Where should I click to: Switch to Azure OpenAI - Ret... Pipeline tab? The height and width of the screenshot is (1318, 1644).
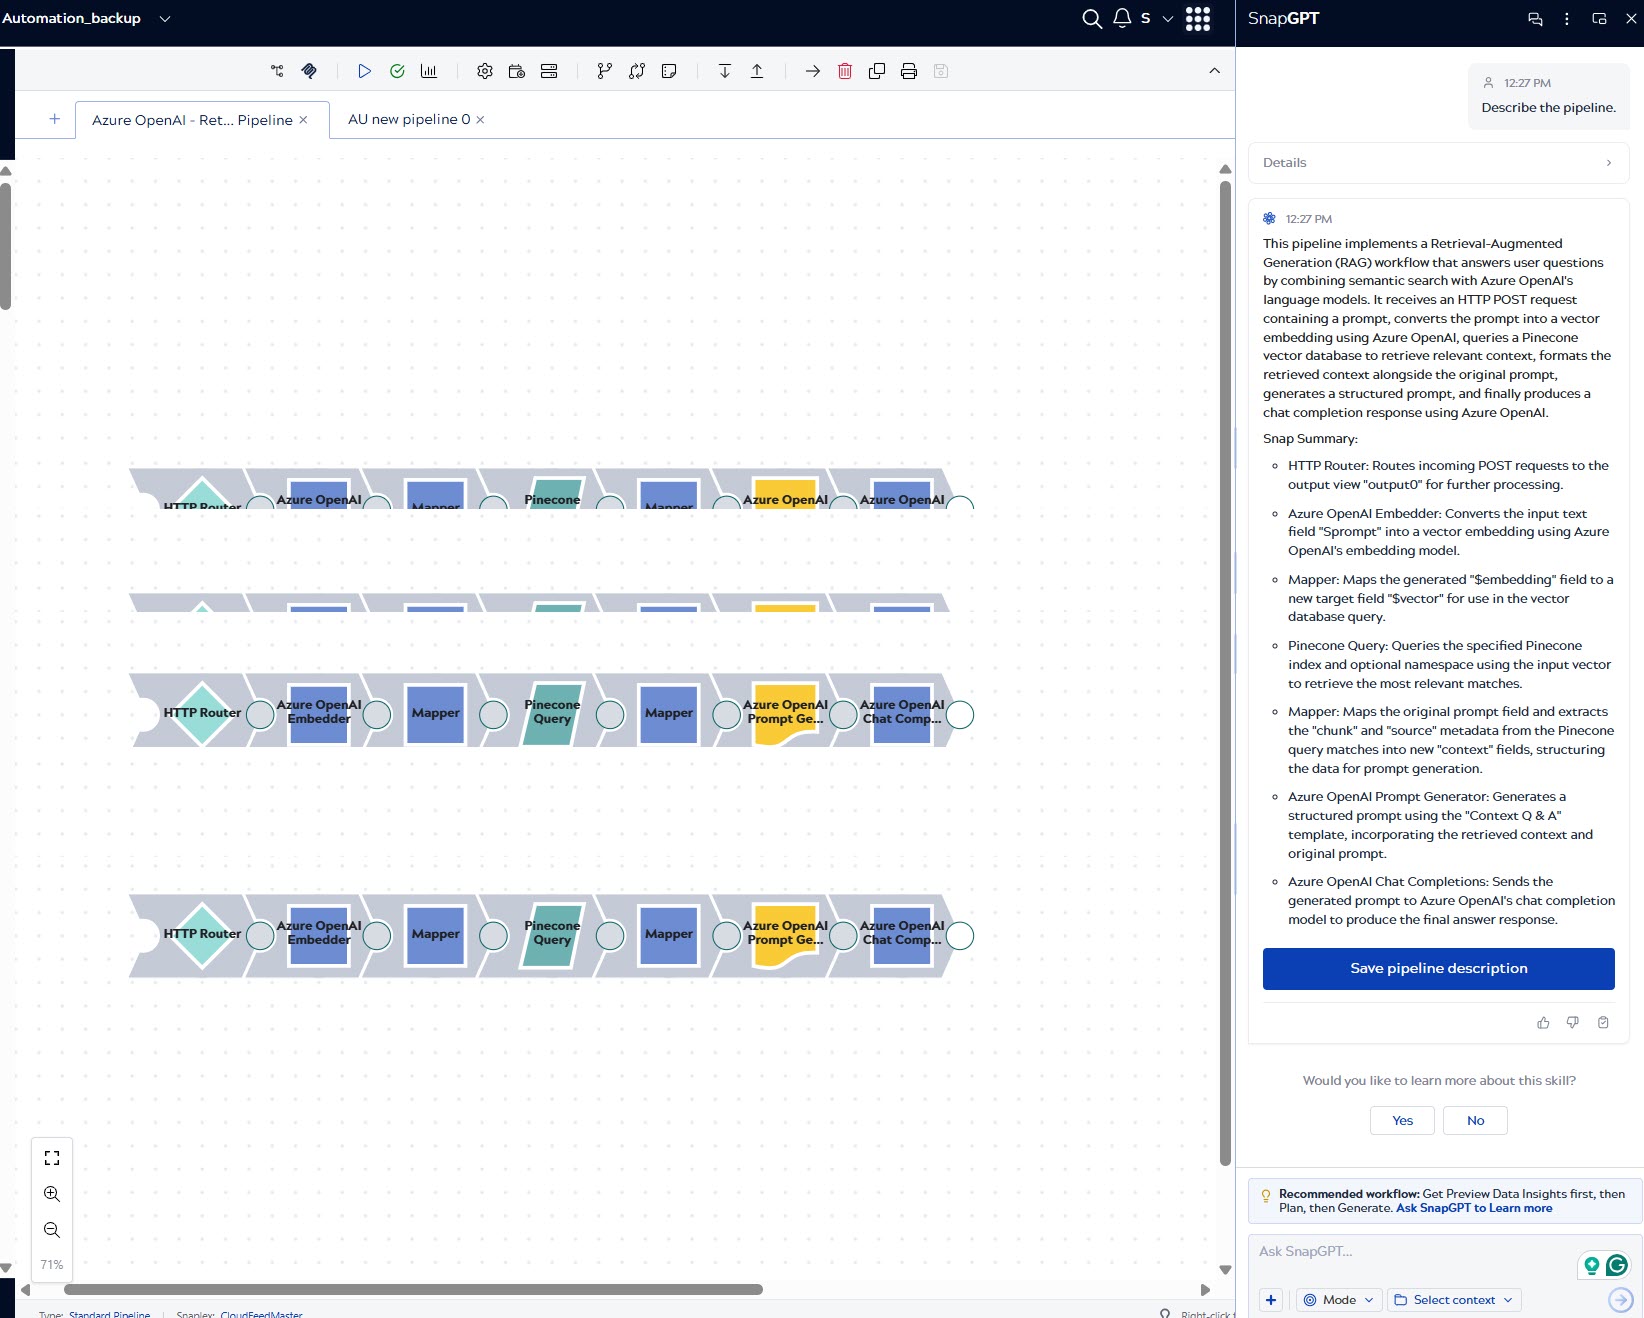pyautogui.click(x=192, y=120)
